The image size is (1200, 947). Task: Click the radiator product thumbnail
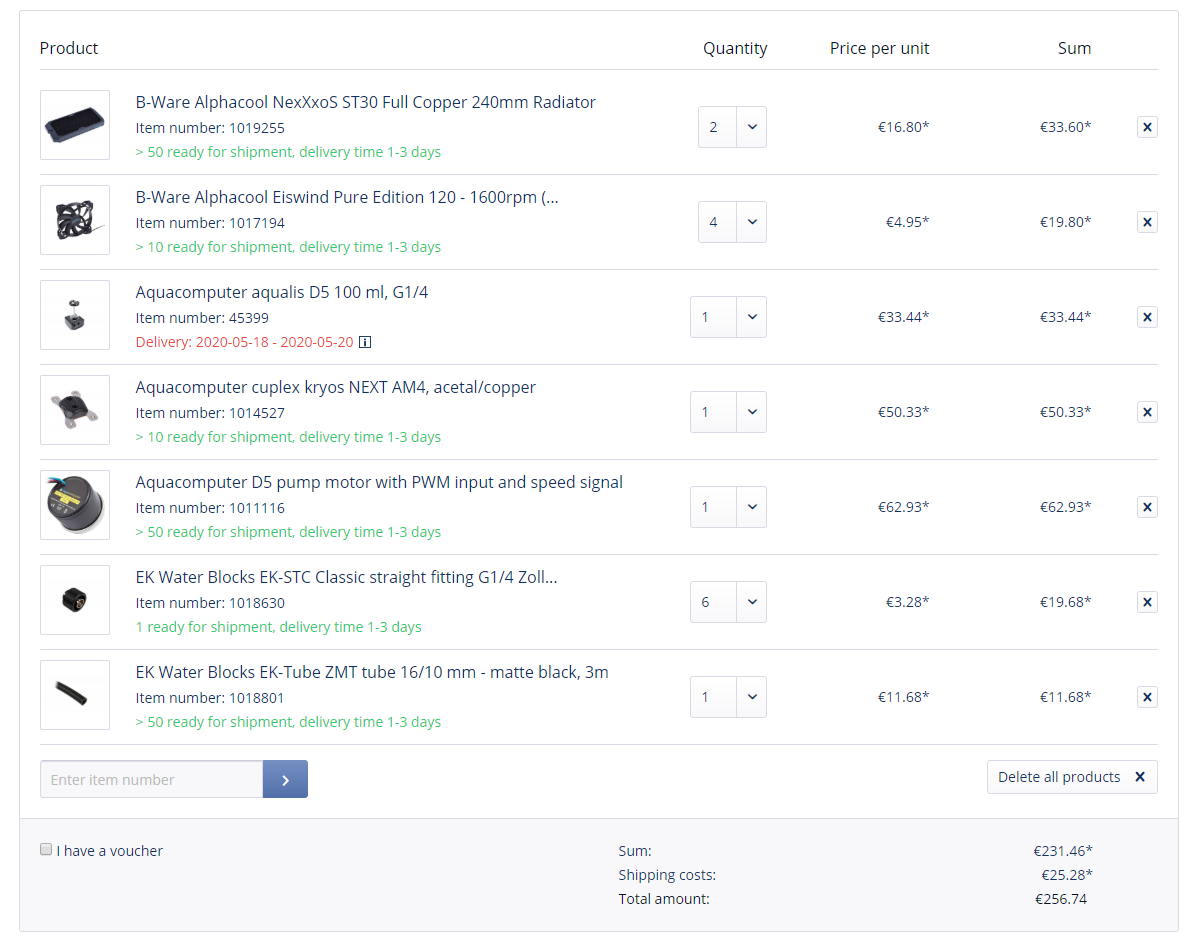coord(75,125)
